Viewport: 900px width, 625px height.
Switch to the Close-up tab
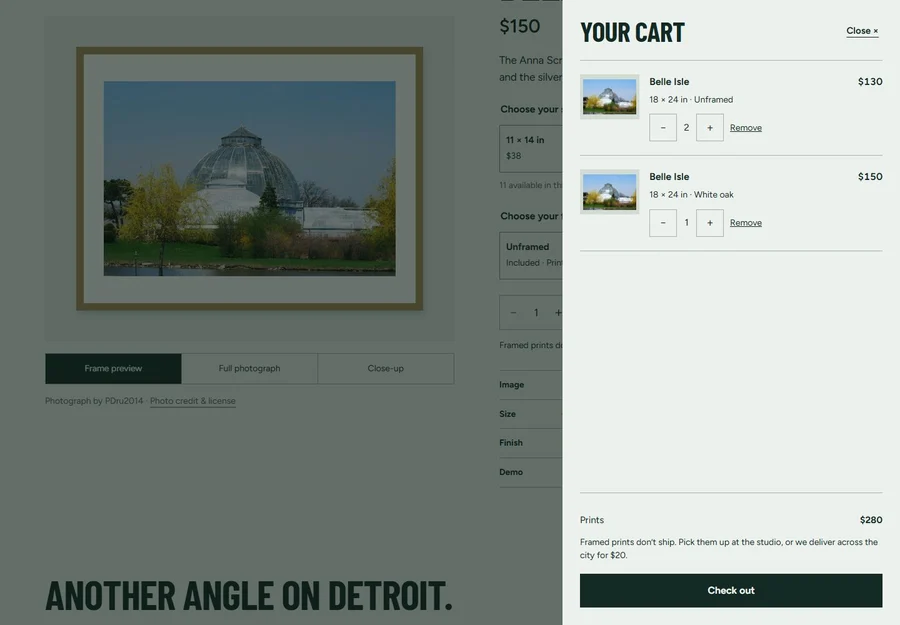click(386, 368)
